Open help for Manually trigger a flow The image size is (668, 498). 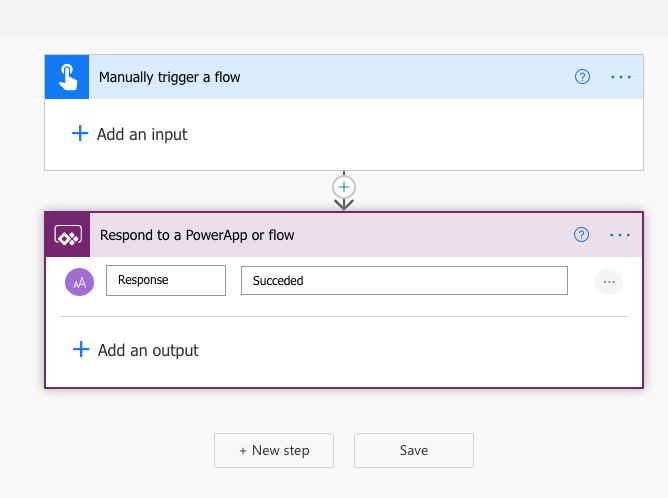pos(583,77)
